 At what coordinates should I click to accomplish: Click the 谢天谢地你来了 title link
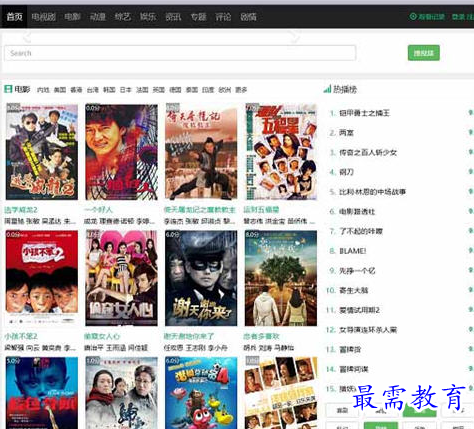click(189, 336)
